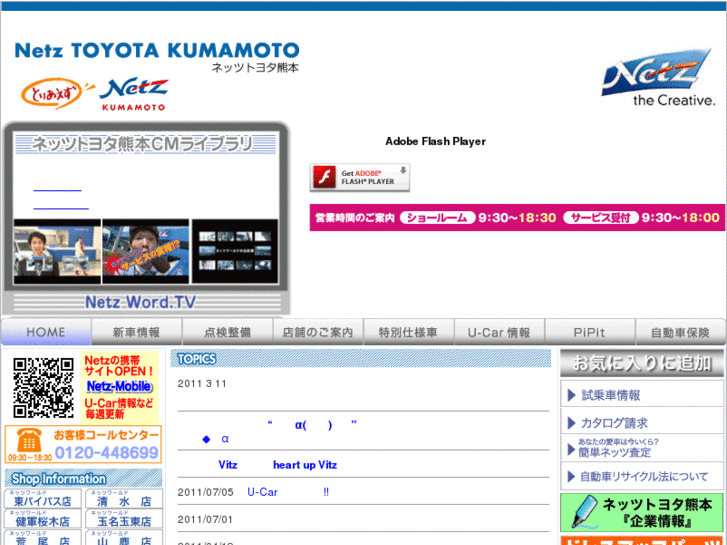Open the 店舗のご案内 navigation tab
The height and width of the screenshot is (545, 727).
tap(318, 332)
